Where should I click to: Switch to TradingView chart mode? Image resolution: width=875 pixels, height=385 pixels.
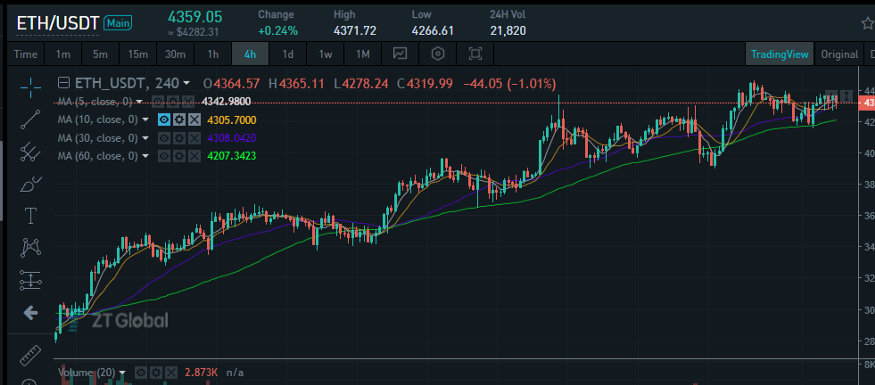coord(779,54)
